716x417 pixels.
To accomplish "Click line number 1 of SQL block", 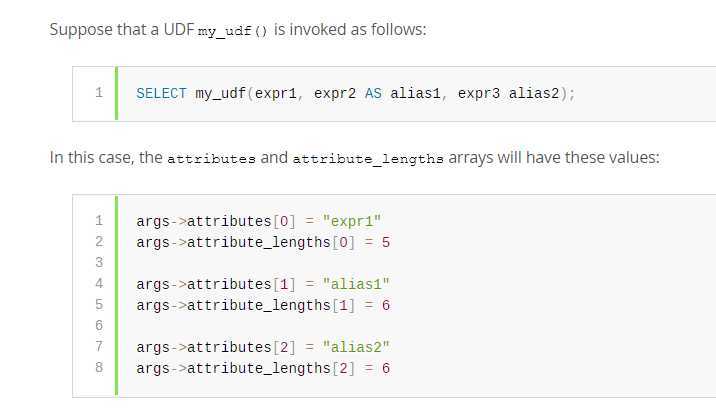I will click(99, 93).
